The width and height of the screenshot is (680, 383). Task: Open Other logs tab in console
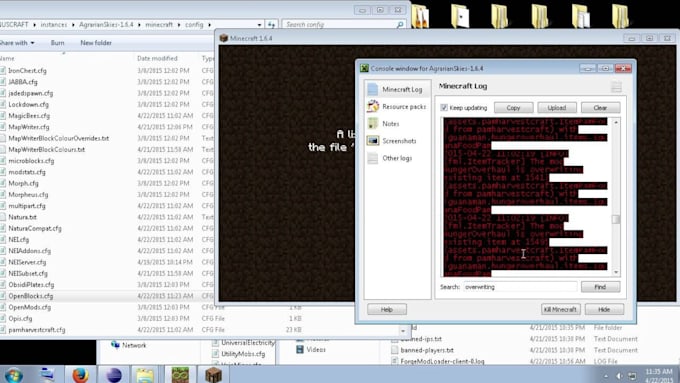397,158
